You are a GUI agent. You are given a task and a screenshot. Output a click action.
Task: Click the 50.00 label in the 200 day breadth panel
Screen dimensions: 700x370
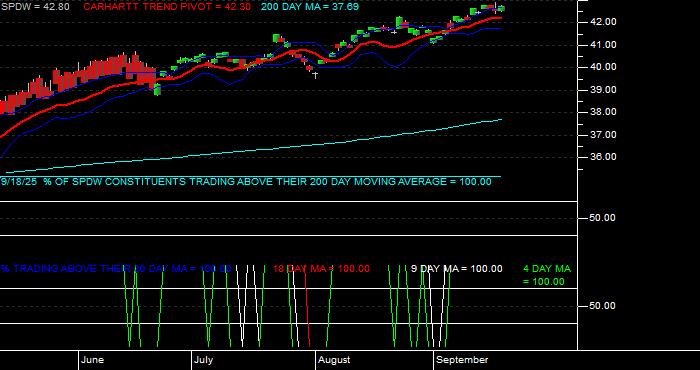pos(603,218)
